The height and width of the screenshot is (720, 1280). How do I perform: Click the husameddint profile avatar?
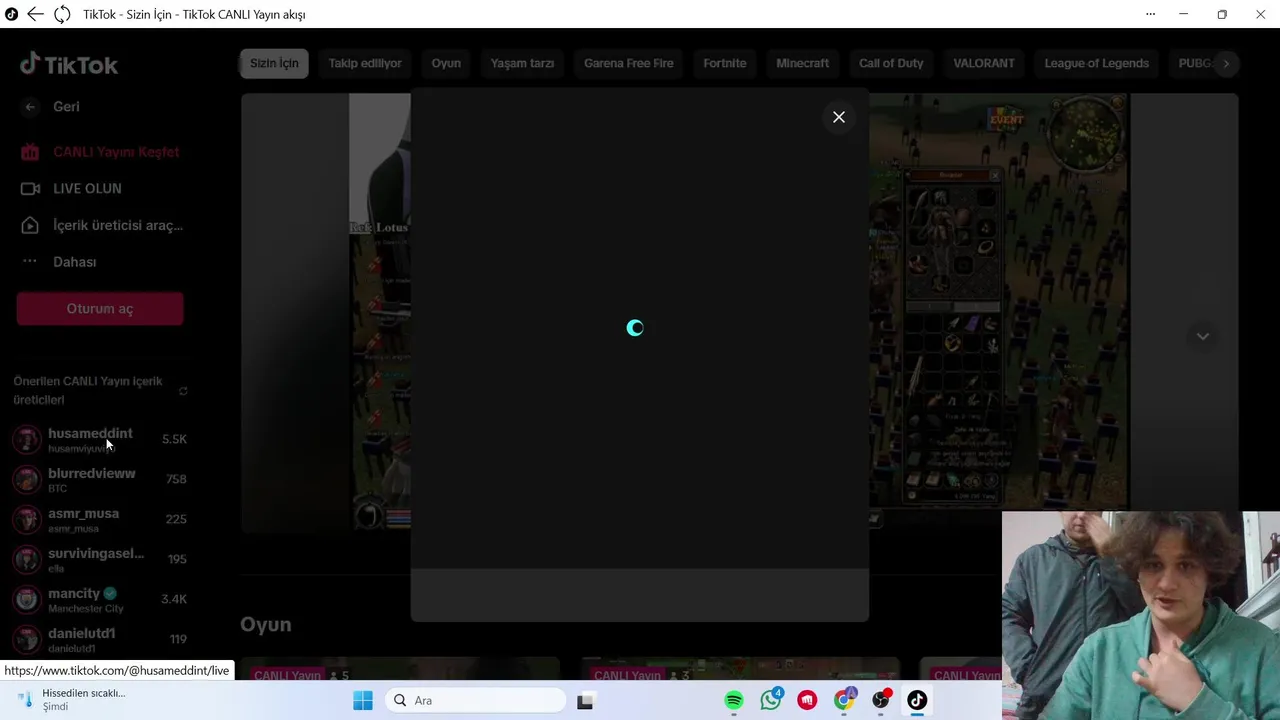coord(27,439)
